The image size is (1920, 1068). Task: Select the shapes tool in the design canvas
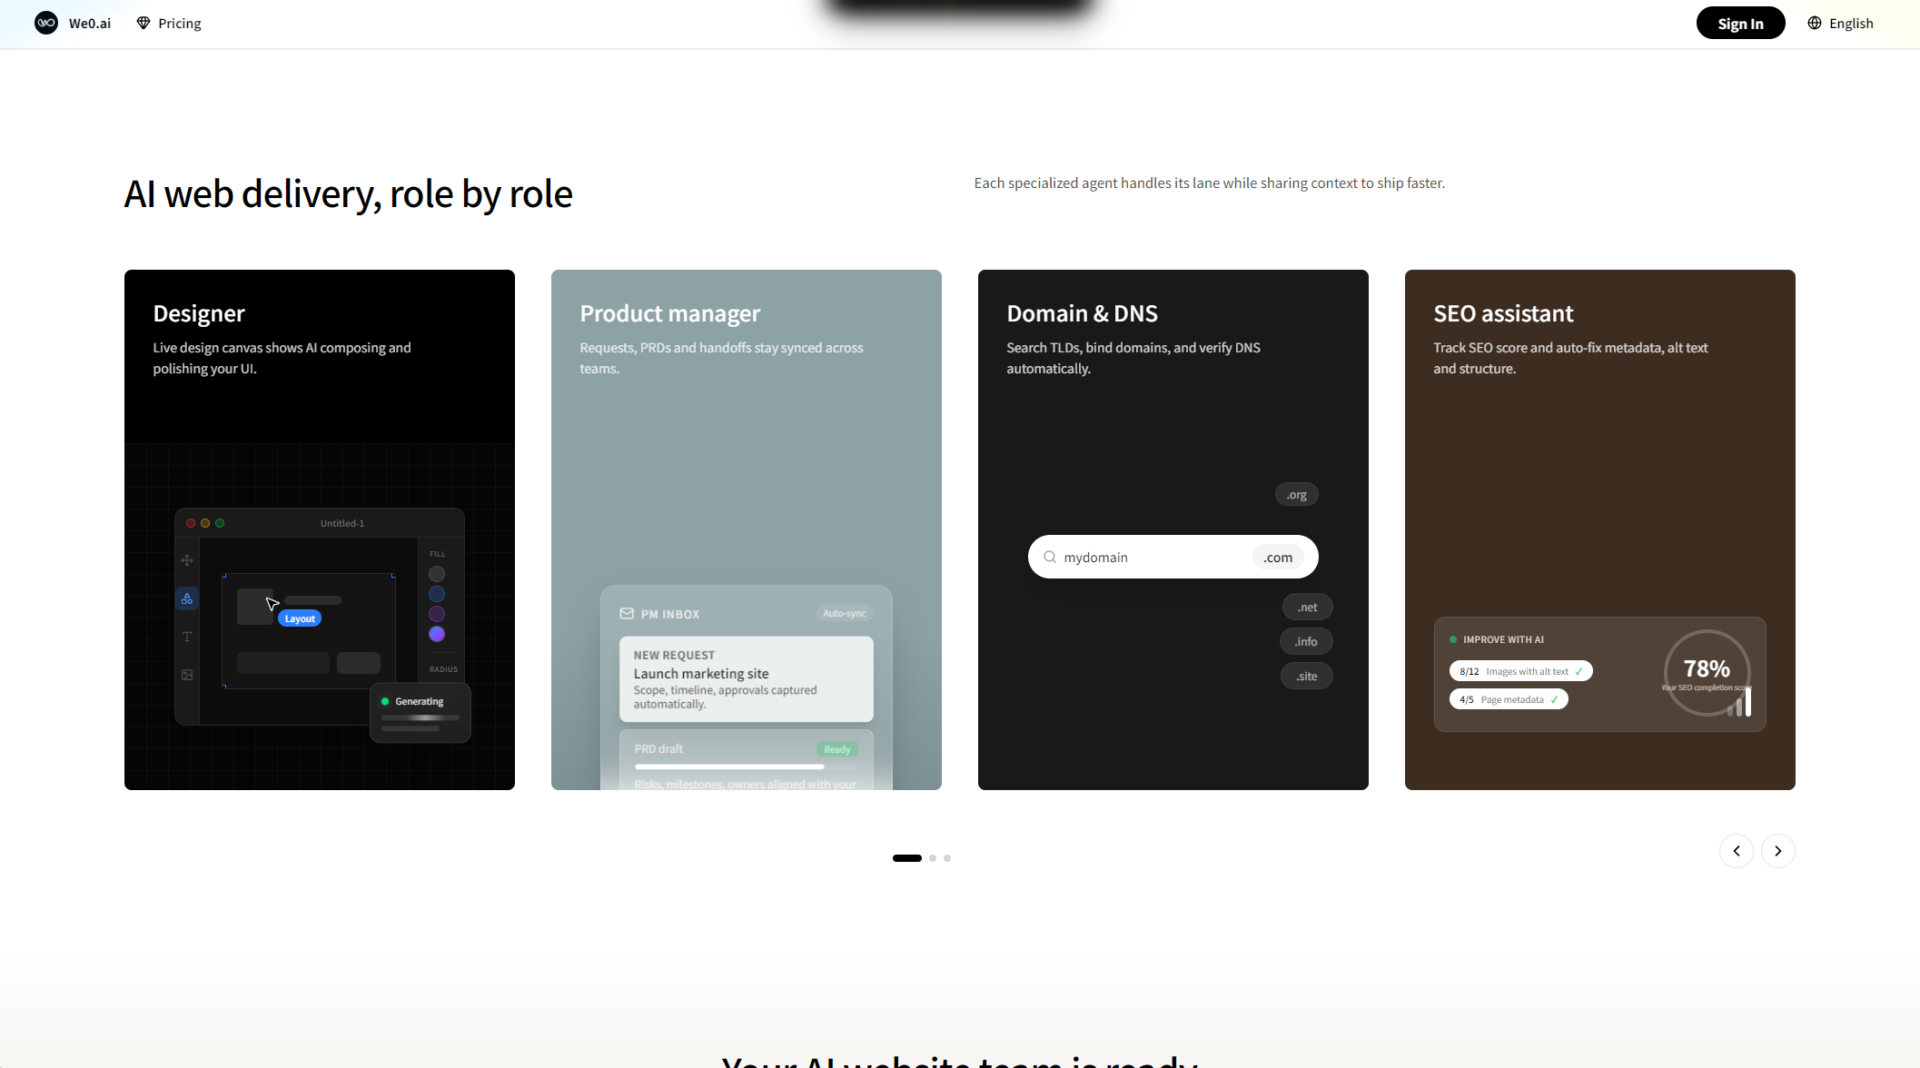click(187, 599)
